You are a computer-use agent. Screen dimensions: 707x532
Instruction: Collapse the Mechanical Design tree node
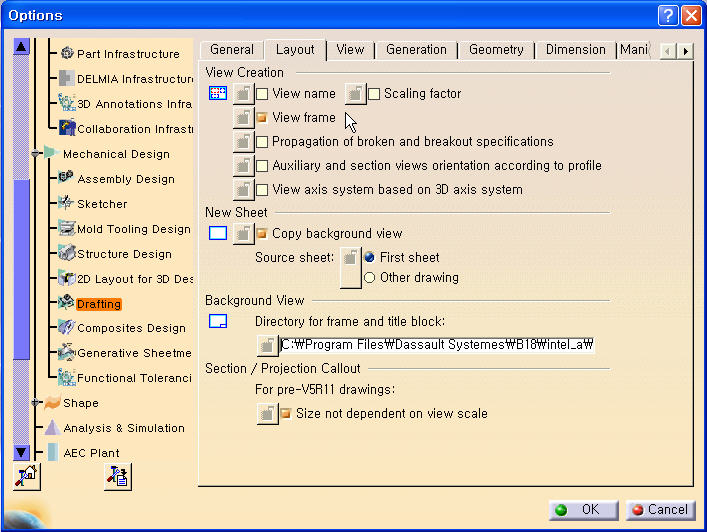37,154
